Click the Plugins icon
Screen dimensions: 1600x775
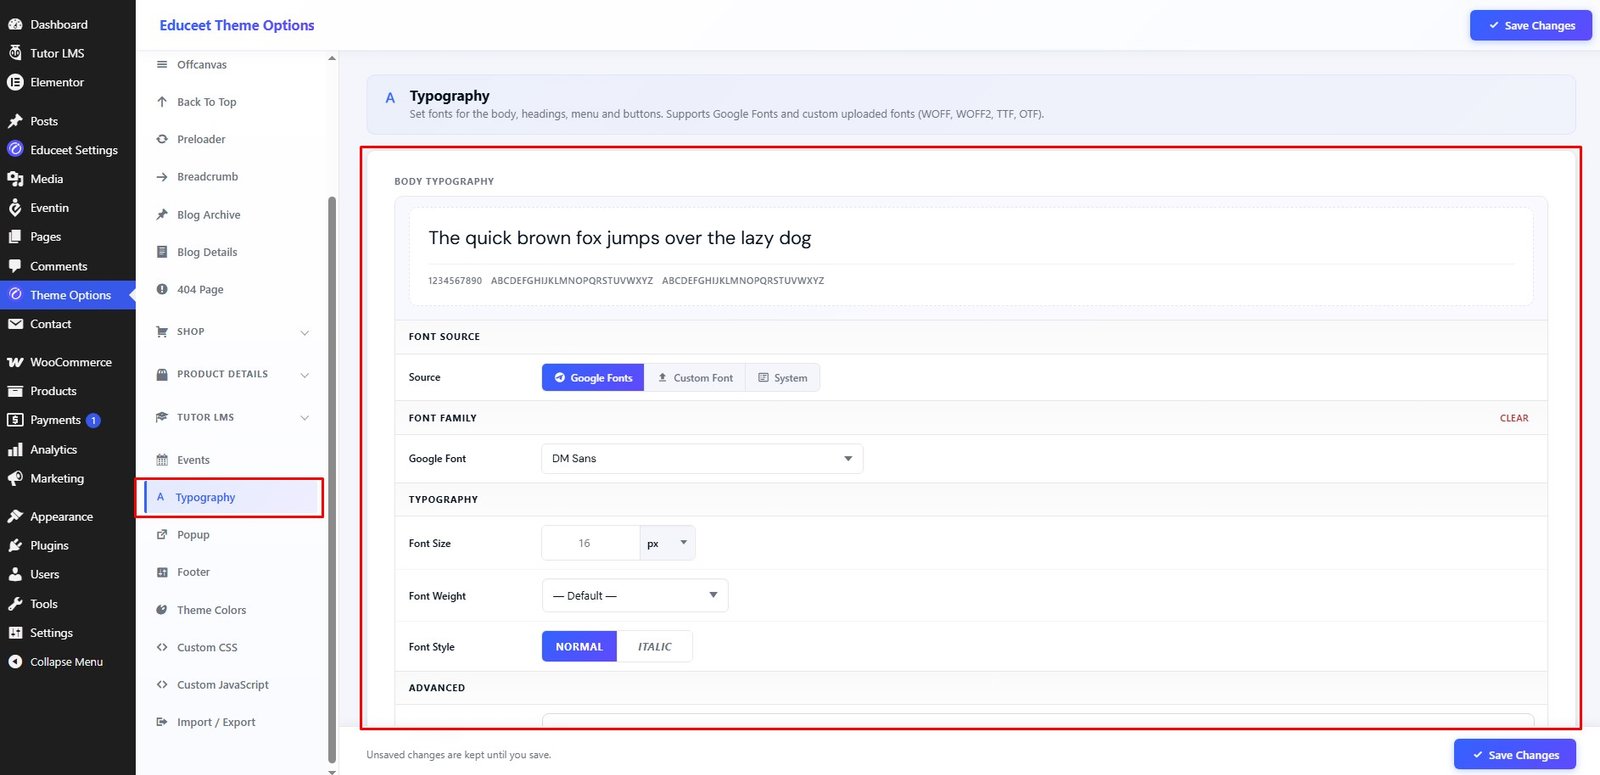(x=15, y=546)
